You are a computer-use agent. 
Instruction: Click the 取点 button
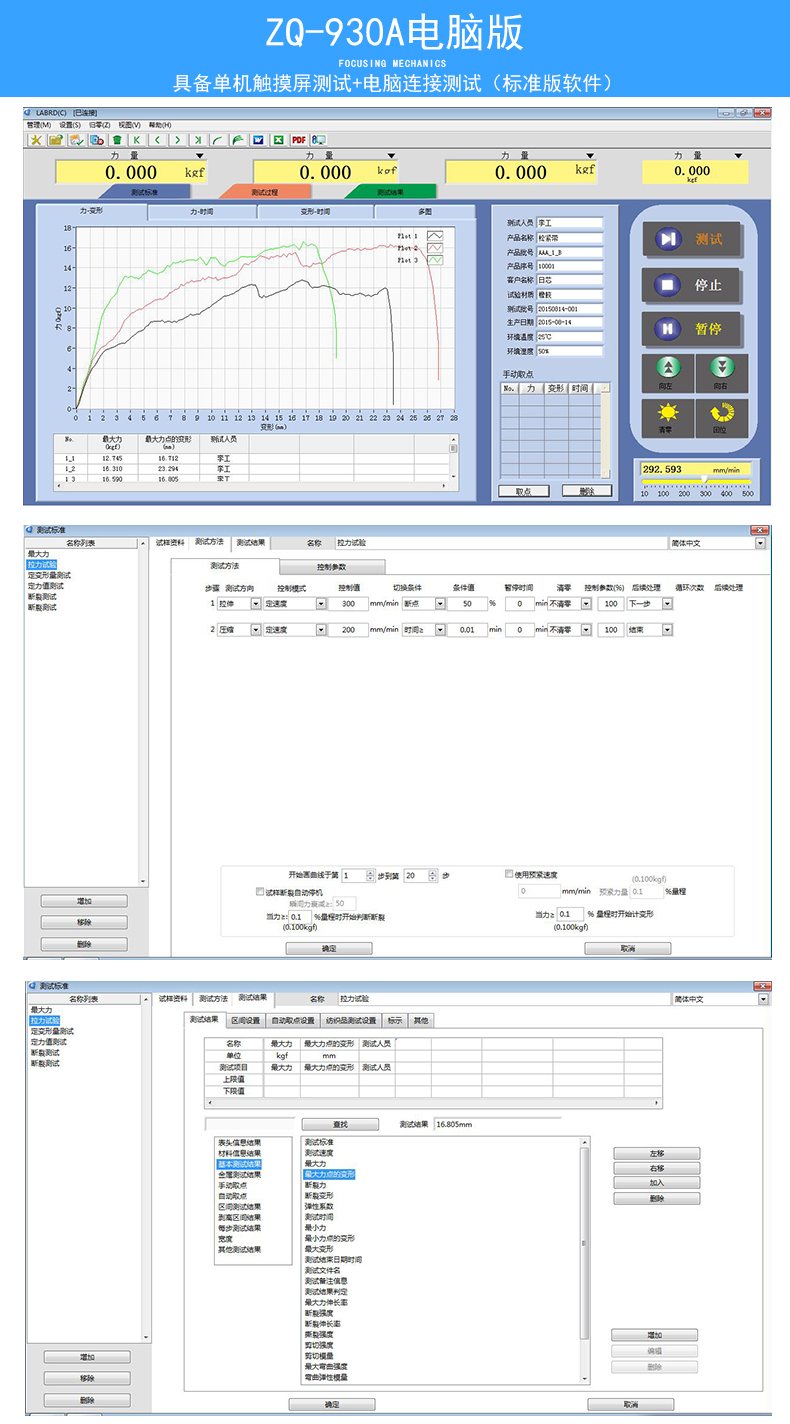[x=523, y=491]
